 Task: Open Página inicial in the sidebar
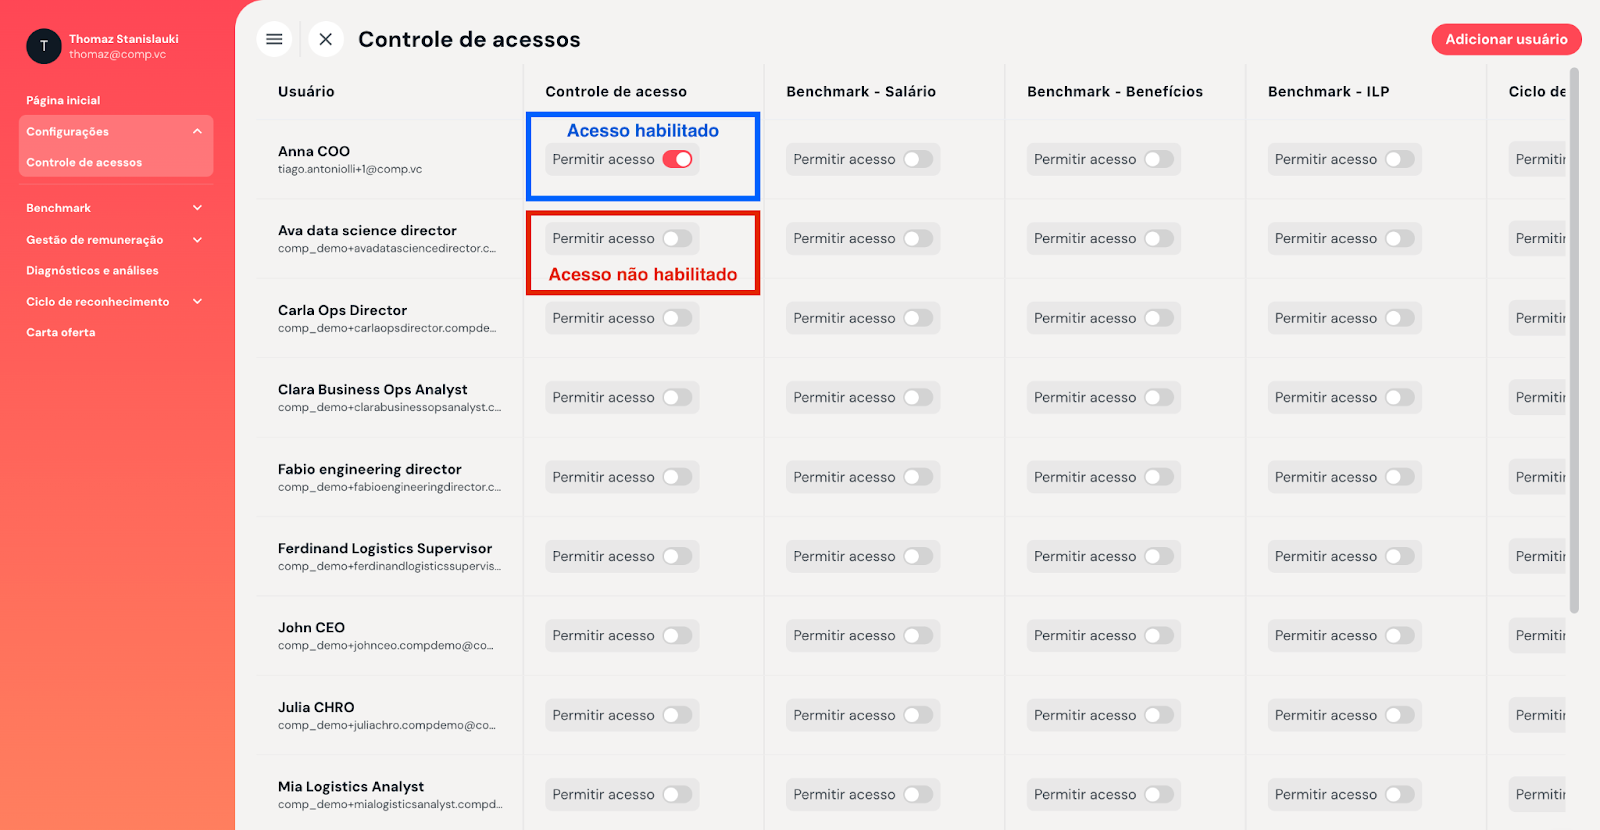[x=63, y=100]
